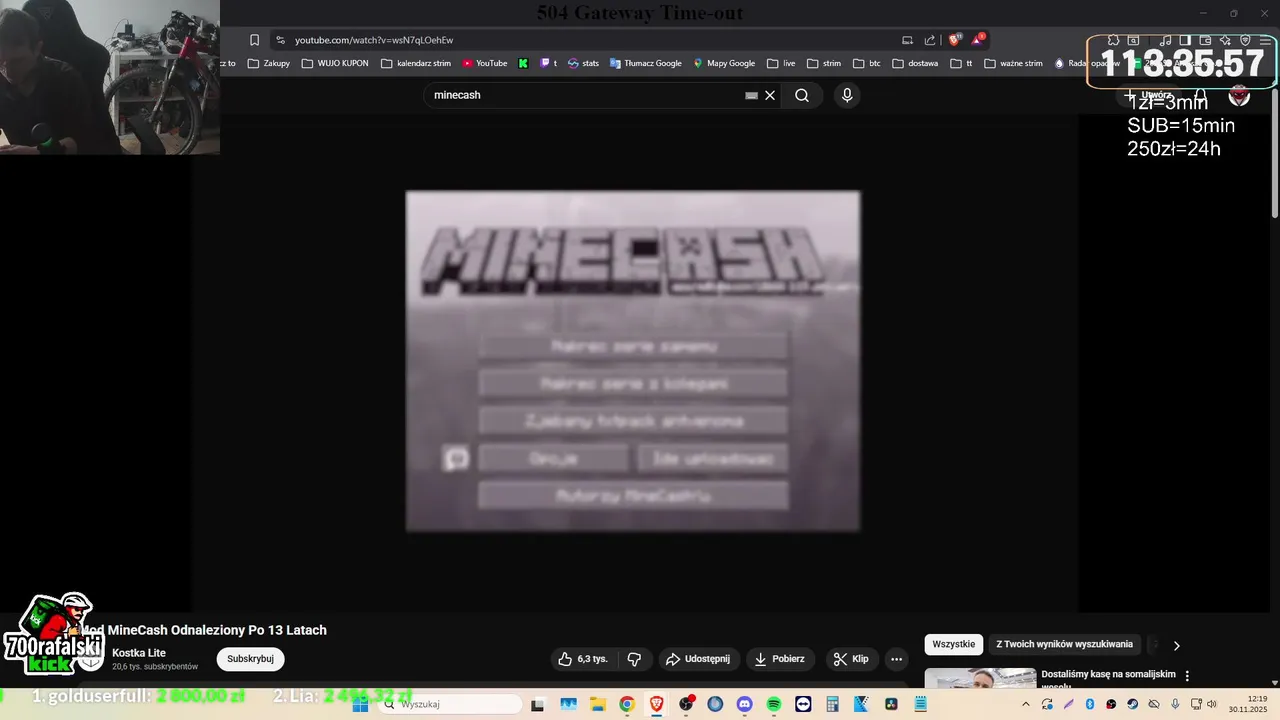Dislike the video with thumbs down

click(634, 659)
